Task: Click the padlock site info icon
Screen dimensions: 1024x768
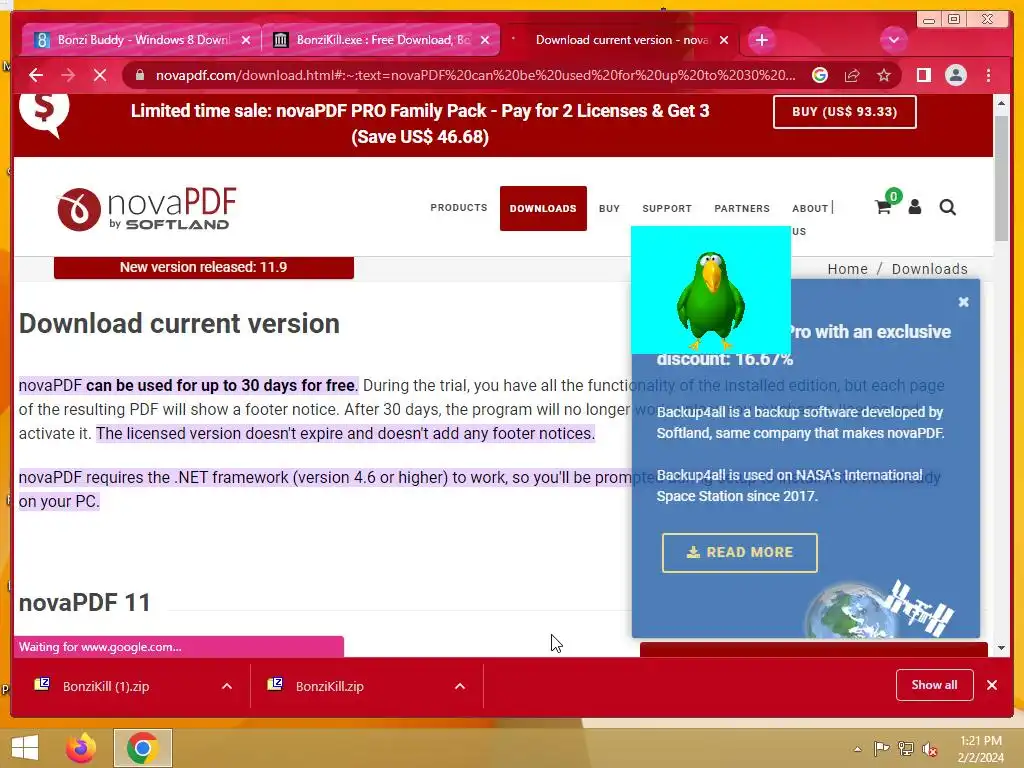Action: point(139,75)
